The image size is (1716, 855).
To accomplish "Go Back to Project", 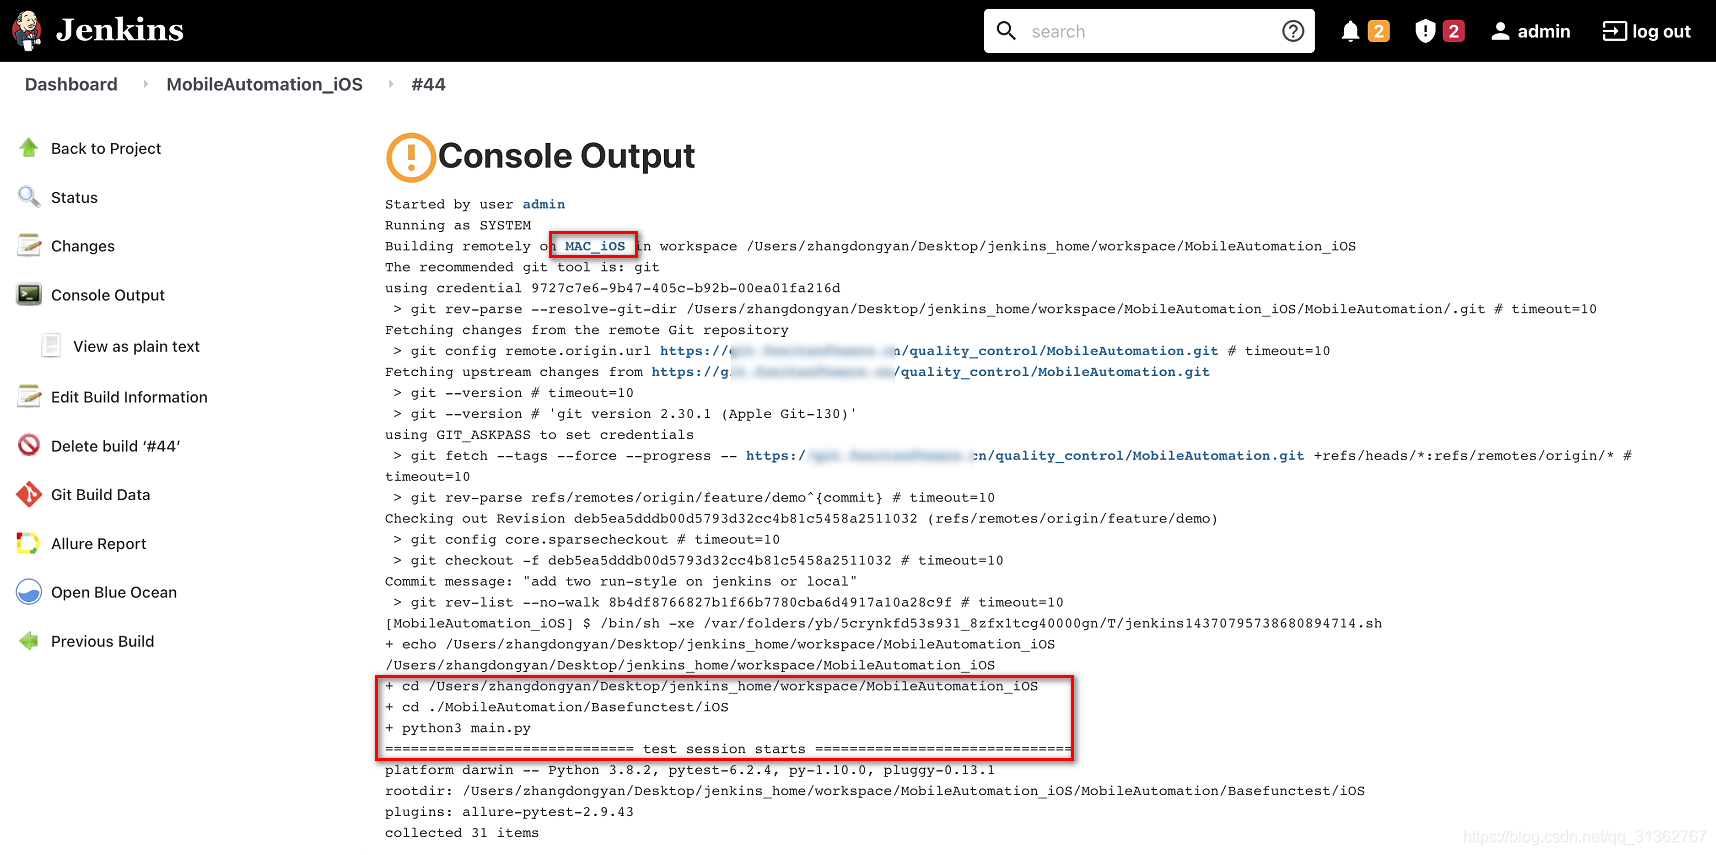I will (106, 148).
